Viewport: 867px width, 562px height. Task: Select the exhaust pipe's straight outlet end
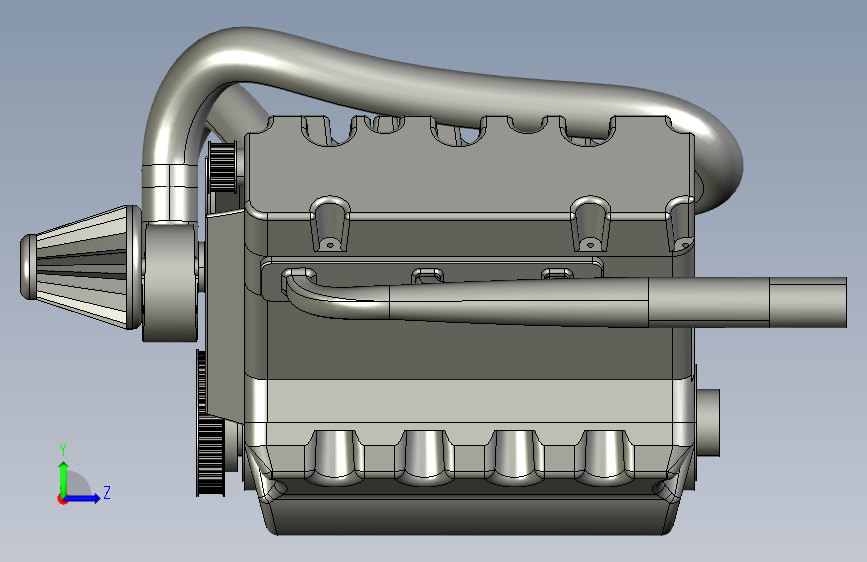click(808, 302)
